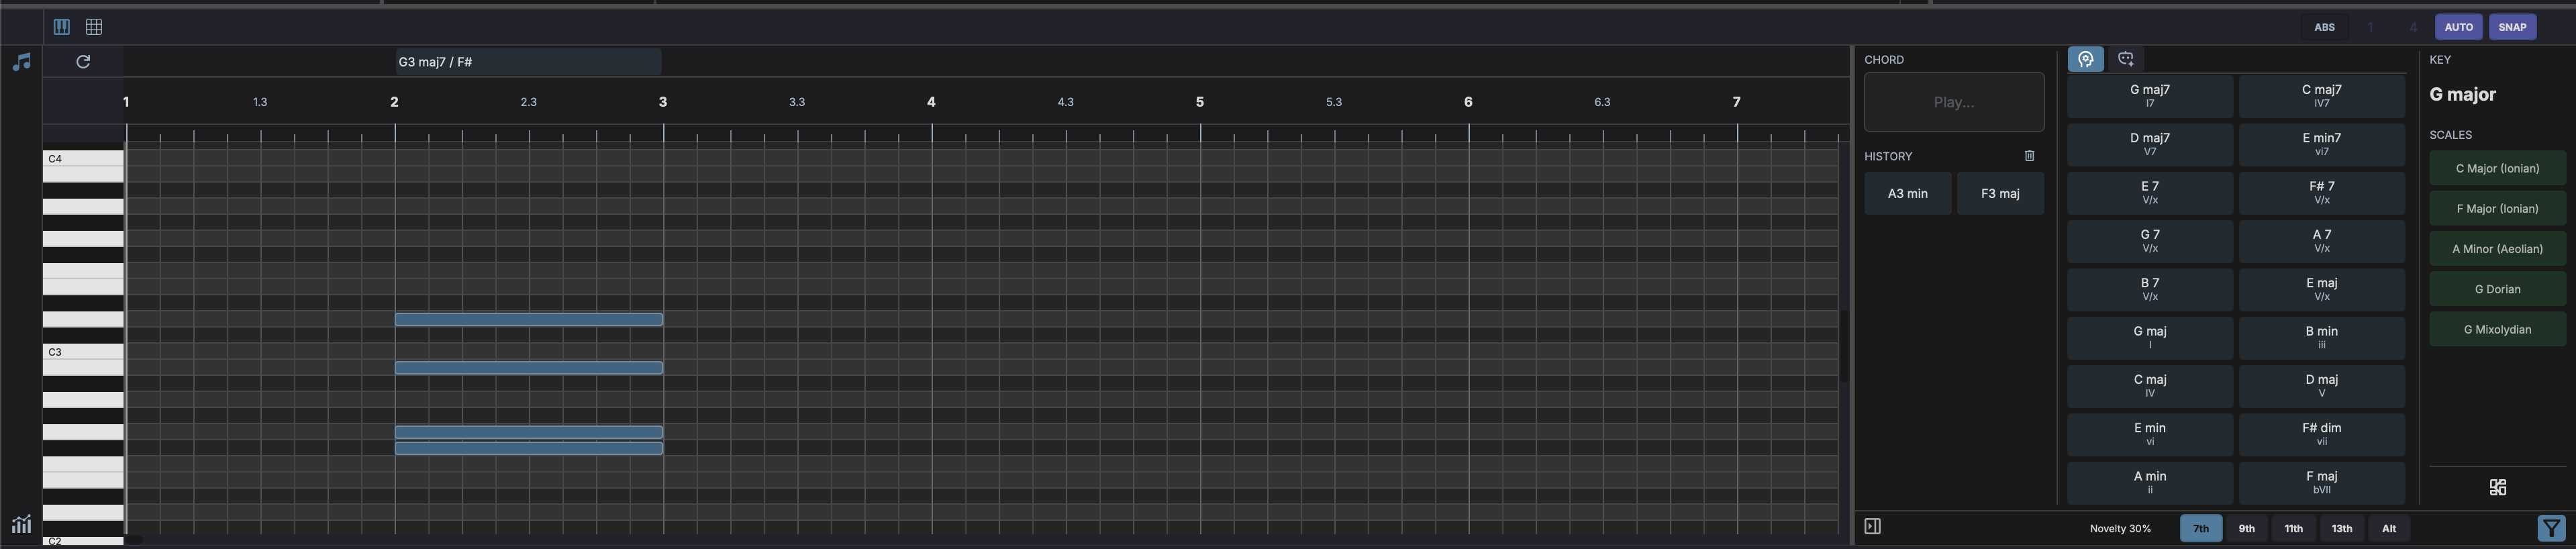Click the C4 piano key

(x=83, y=158)
